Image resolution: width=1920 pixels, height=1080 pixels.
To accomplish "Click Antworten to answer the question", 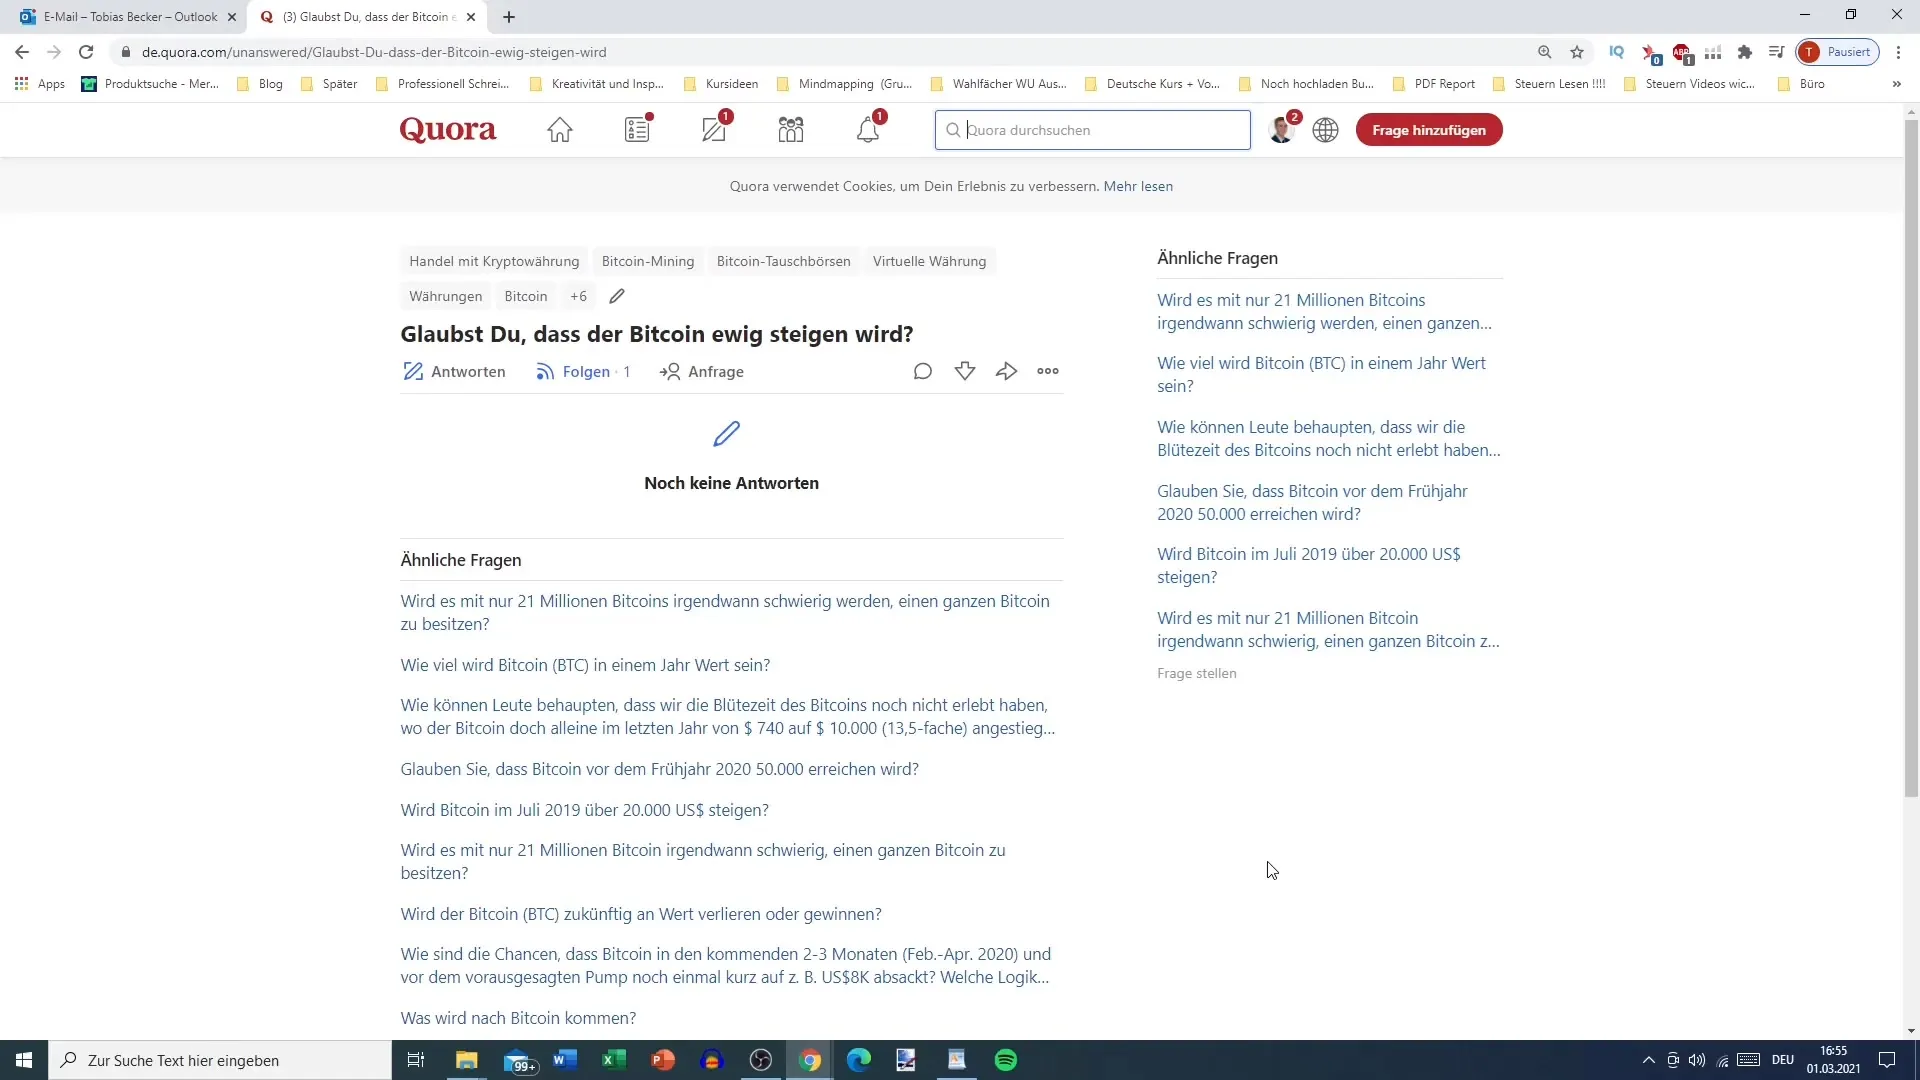I will pos(454,371).
